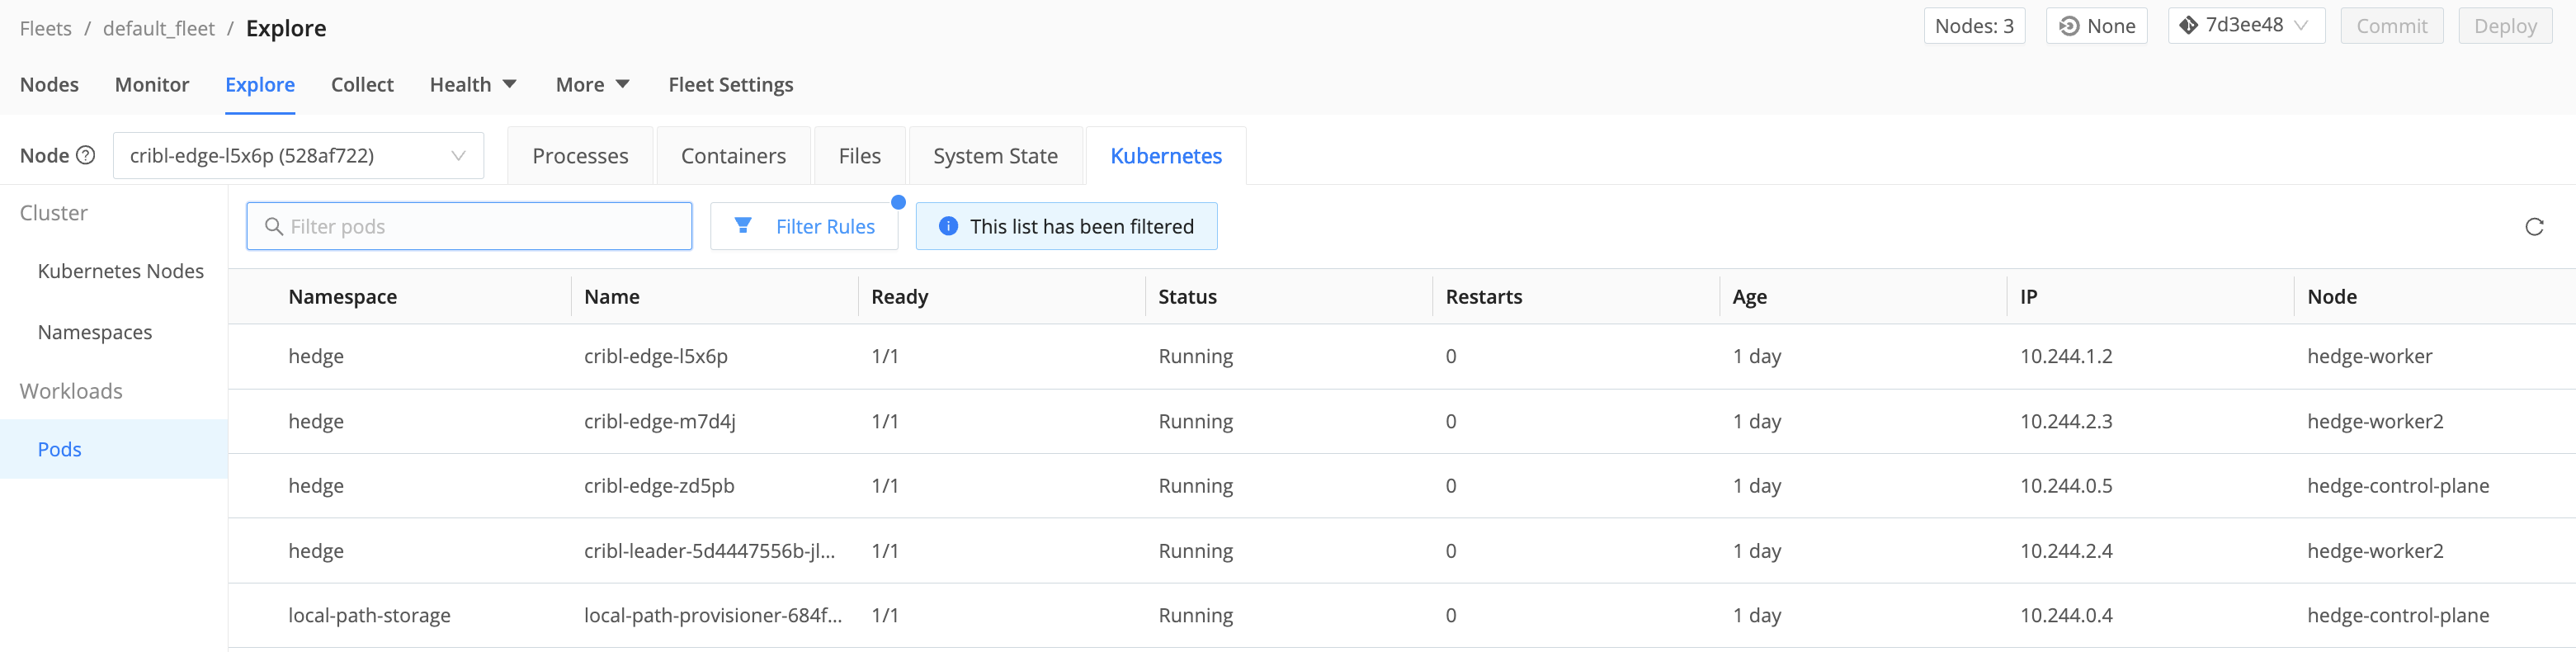Image resolution: width=2576 pixels, height=652 pixels.
Task: Click the Node help question-mark icon
Action: (x=86, y=155)
